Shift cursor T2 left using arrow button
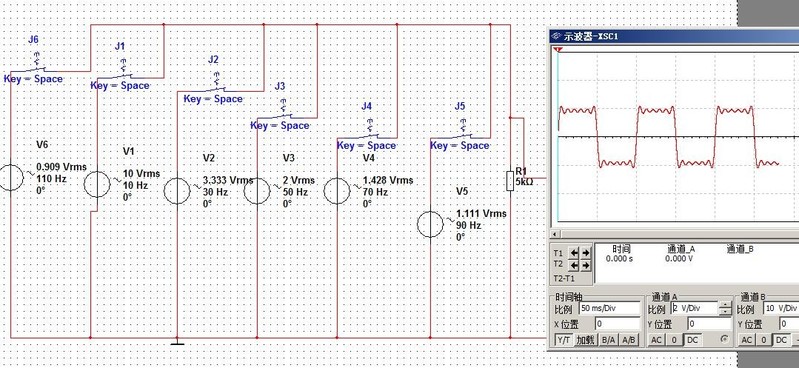799x368 pixels. click(x=575, y=265)
